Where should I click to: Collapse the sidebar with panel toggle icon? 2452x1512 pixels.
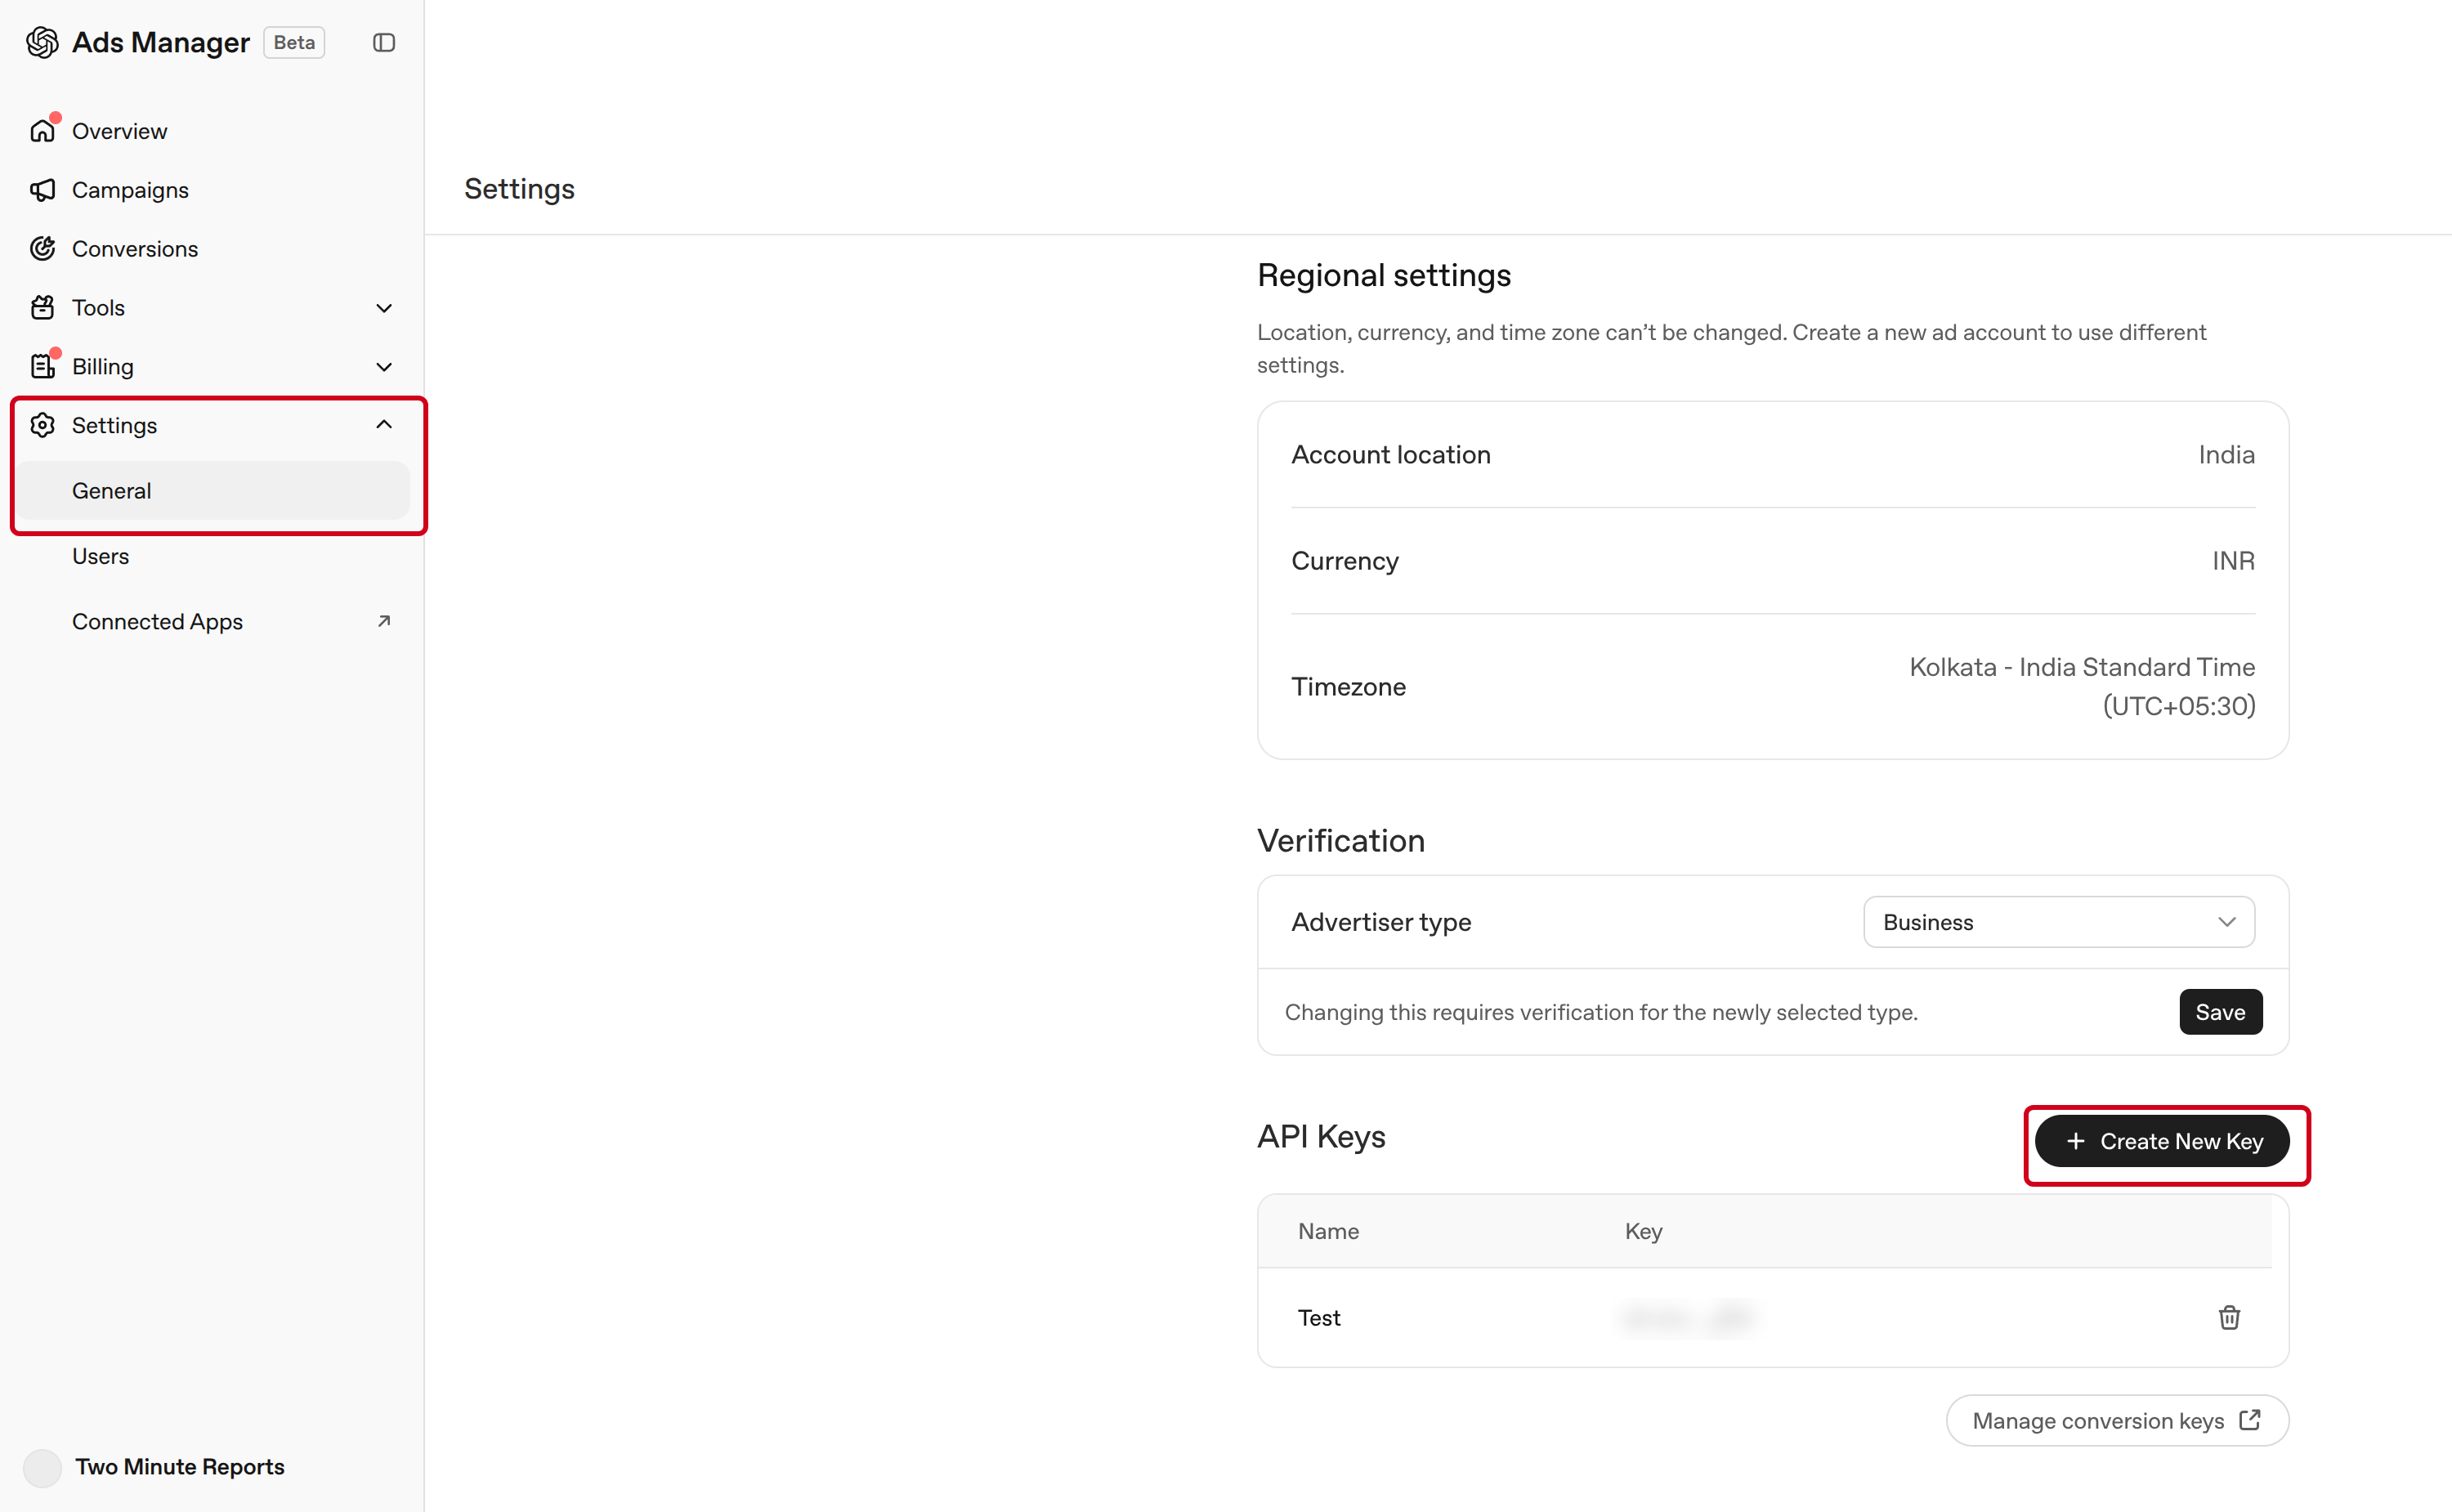click(384, 43)
